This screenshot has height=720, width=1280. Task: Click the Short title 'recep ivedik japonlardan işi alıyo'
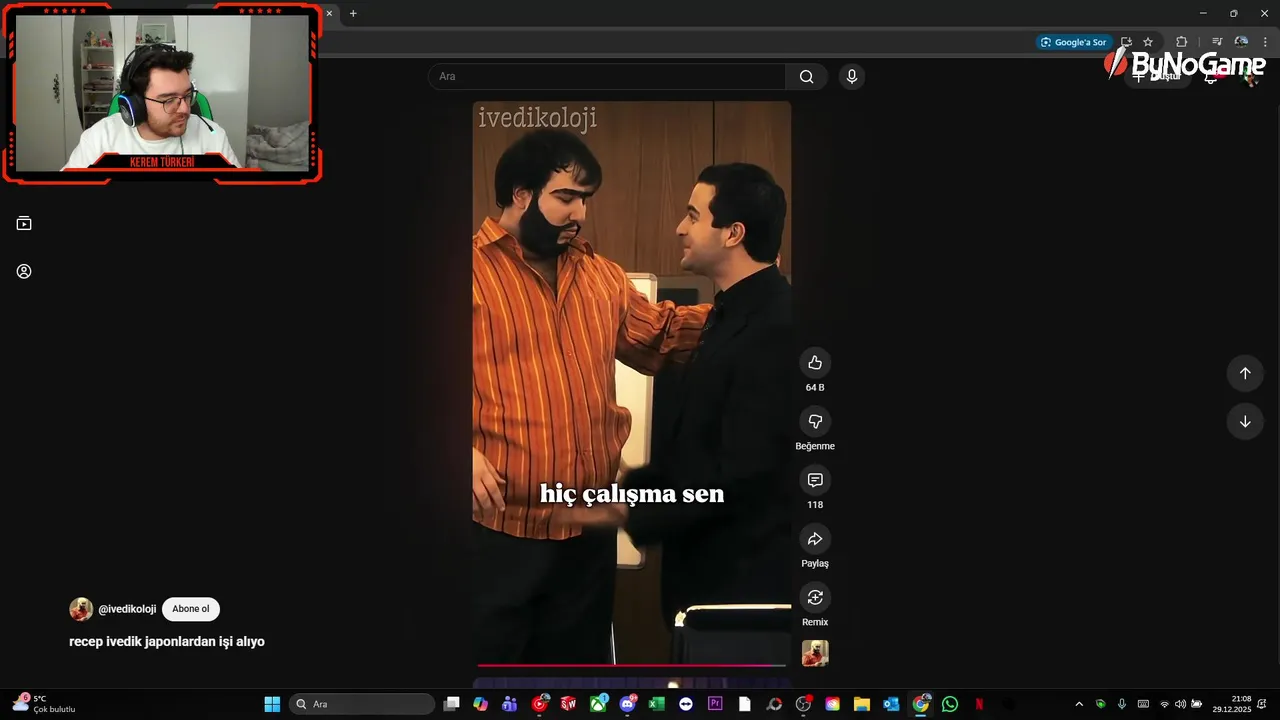(x=167, y=641)
